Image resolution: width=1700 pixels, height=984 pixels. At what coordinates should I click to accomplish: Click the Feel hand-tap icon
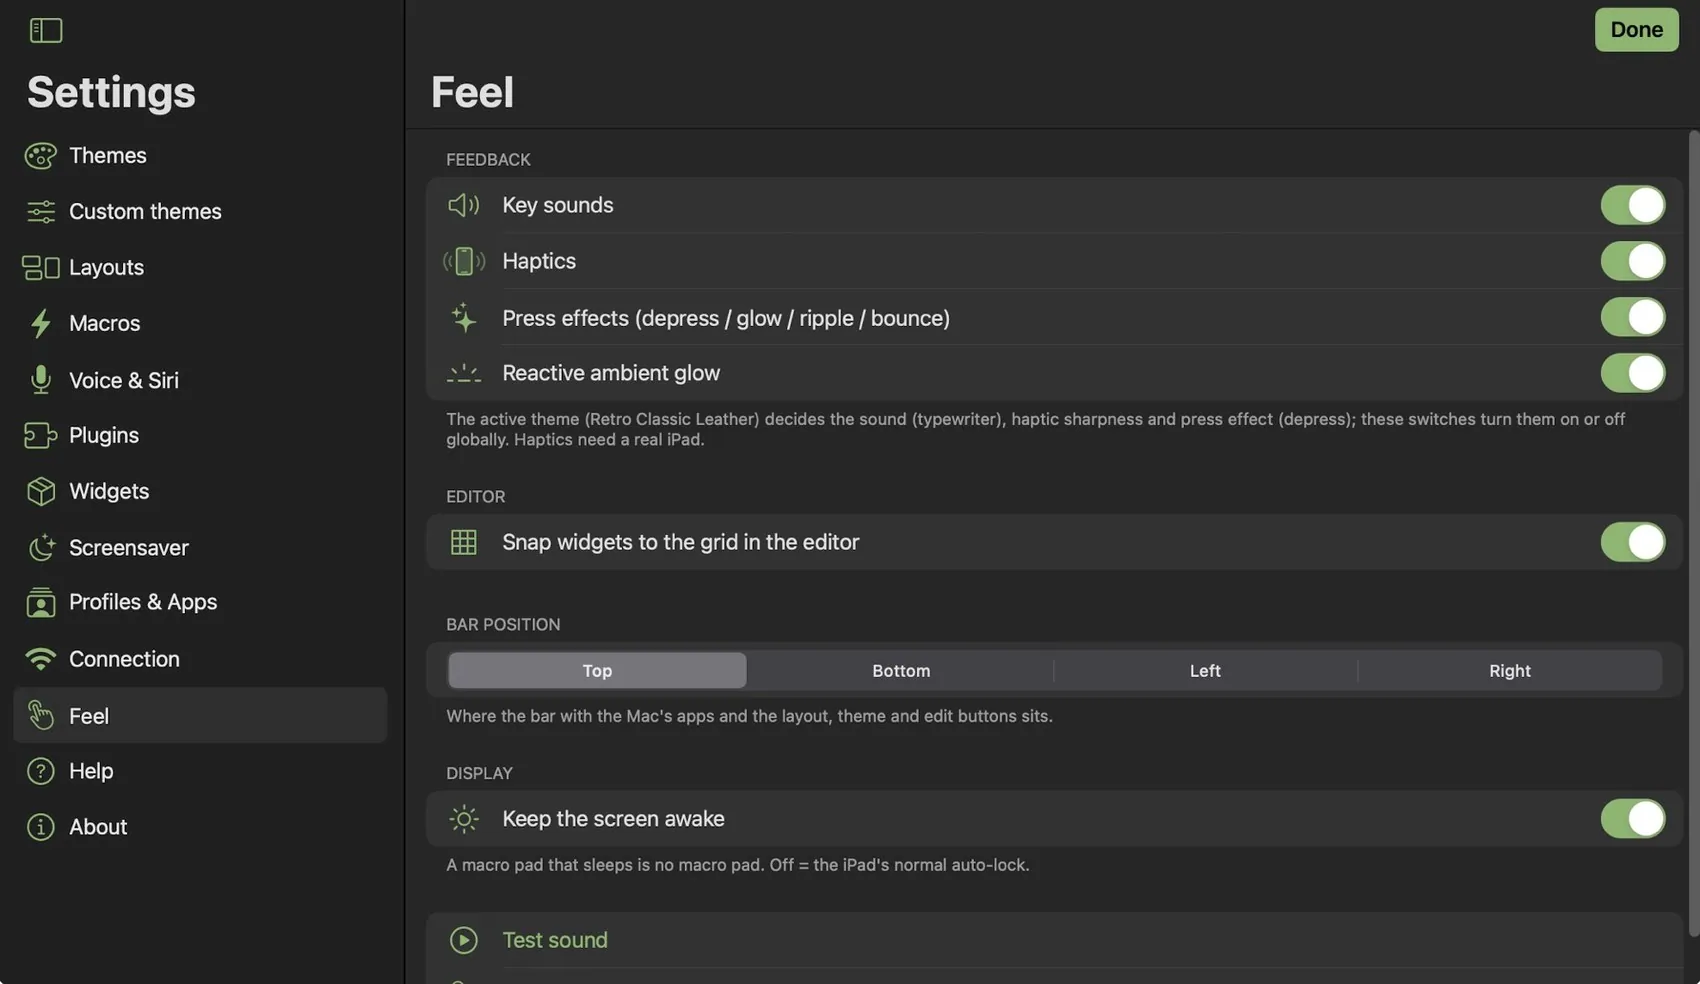(41, 715)
